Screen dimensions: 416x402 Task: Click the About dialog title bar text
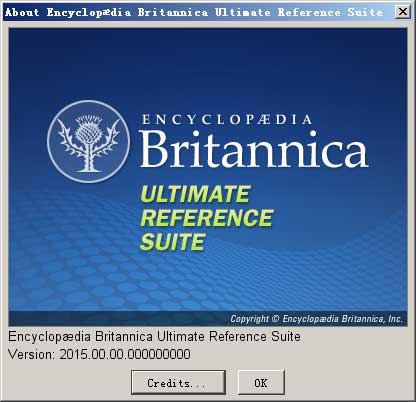[x=194, y=12]
